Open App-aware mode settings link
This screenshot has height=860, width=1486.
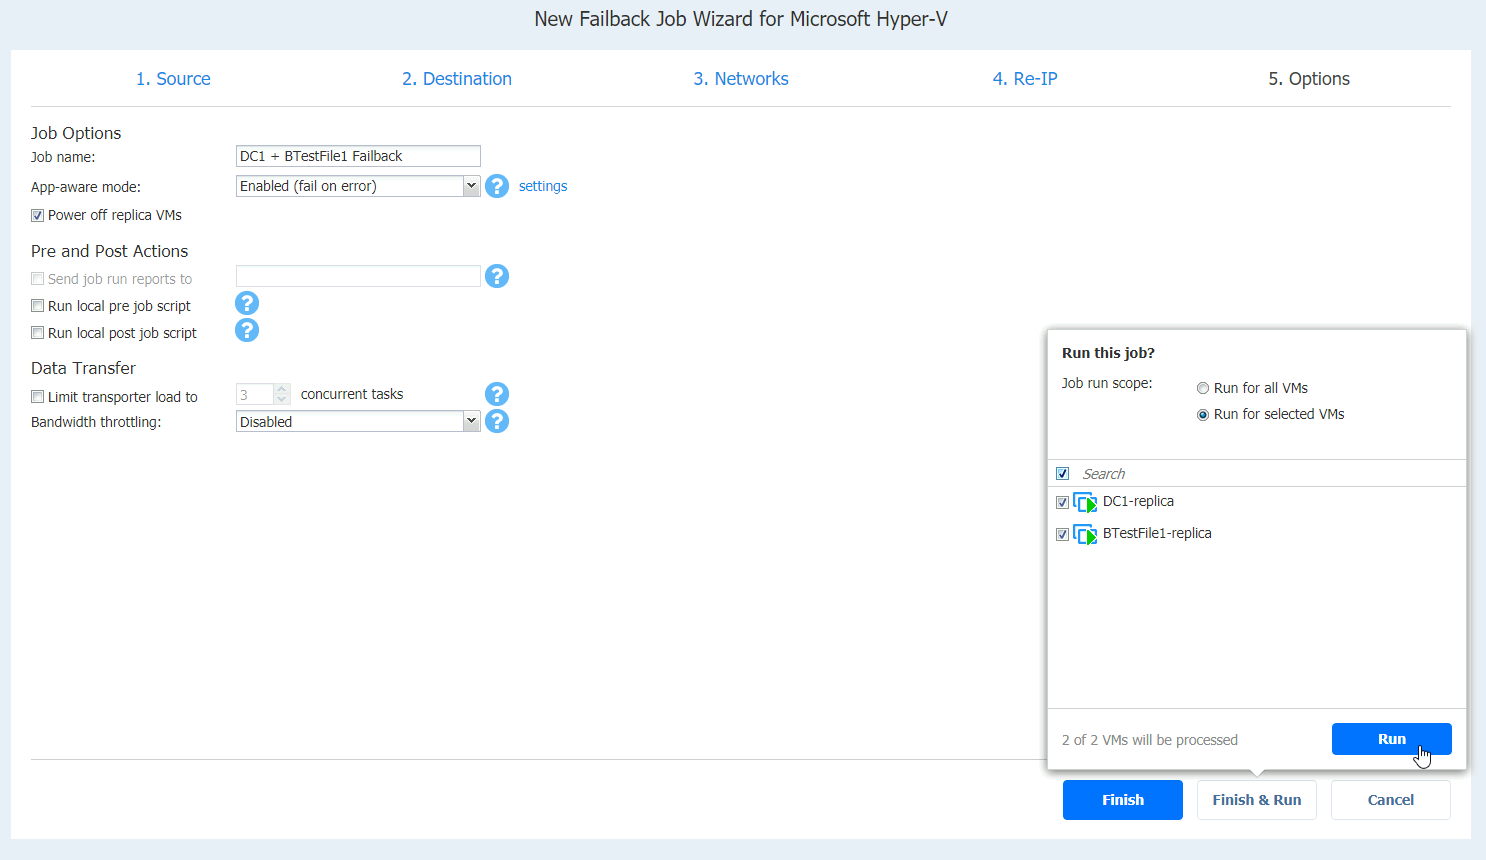point(543,186)
